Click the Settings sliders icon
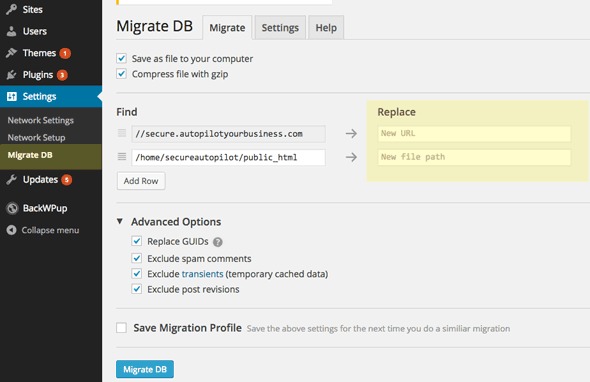 click(x=12, y=96)
